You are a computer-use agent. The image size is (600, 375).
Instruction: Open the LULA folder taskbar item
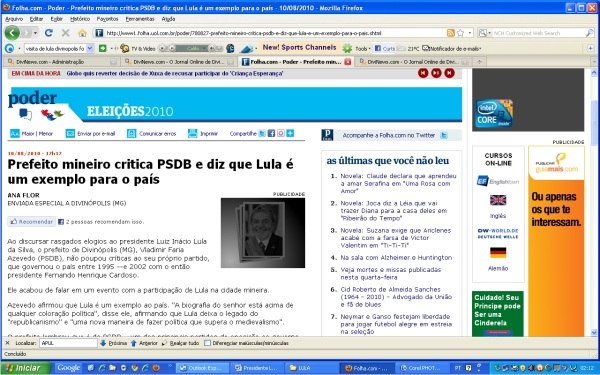pos(311,368)
